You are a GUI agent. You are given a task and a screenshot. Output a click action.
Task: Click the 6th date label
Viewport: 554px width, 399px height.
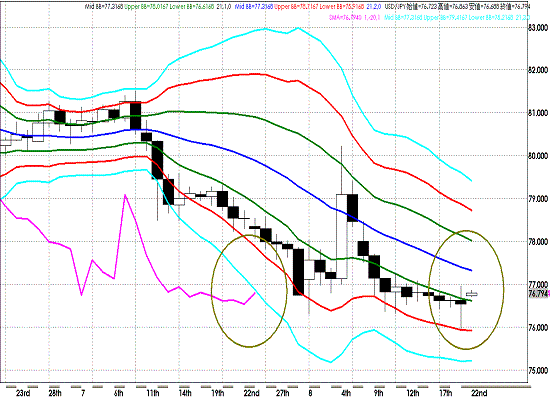pyautogui.click(x=119, y=393)
